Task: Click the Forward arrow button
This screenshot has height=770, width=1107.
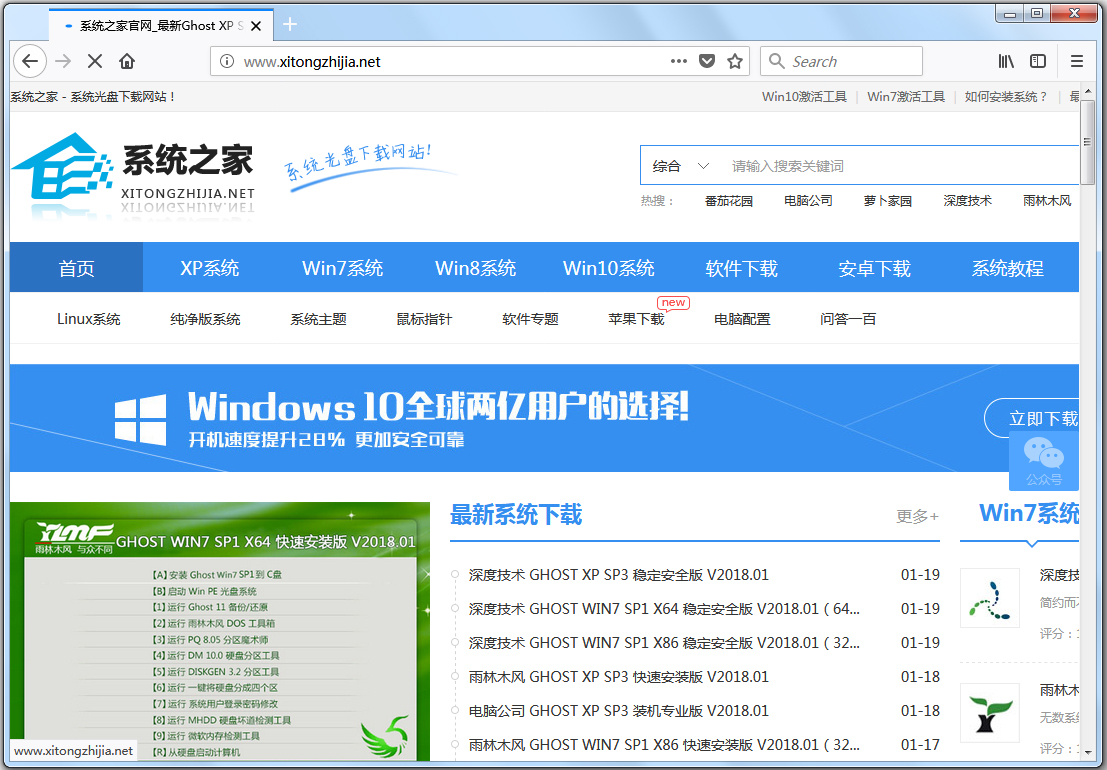Action: 64,61
